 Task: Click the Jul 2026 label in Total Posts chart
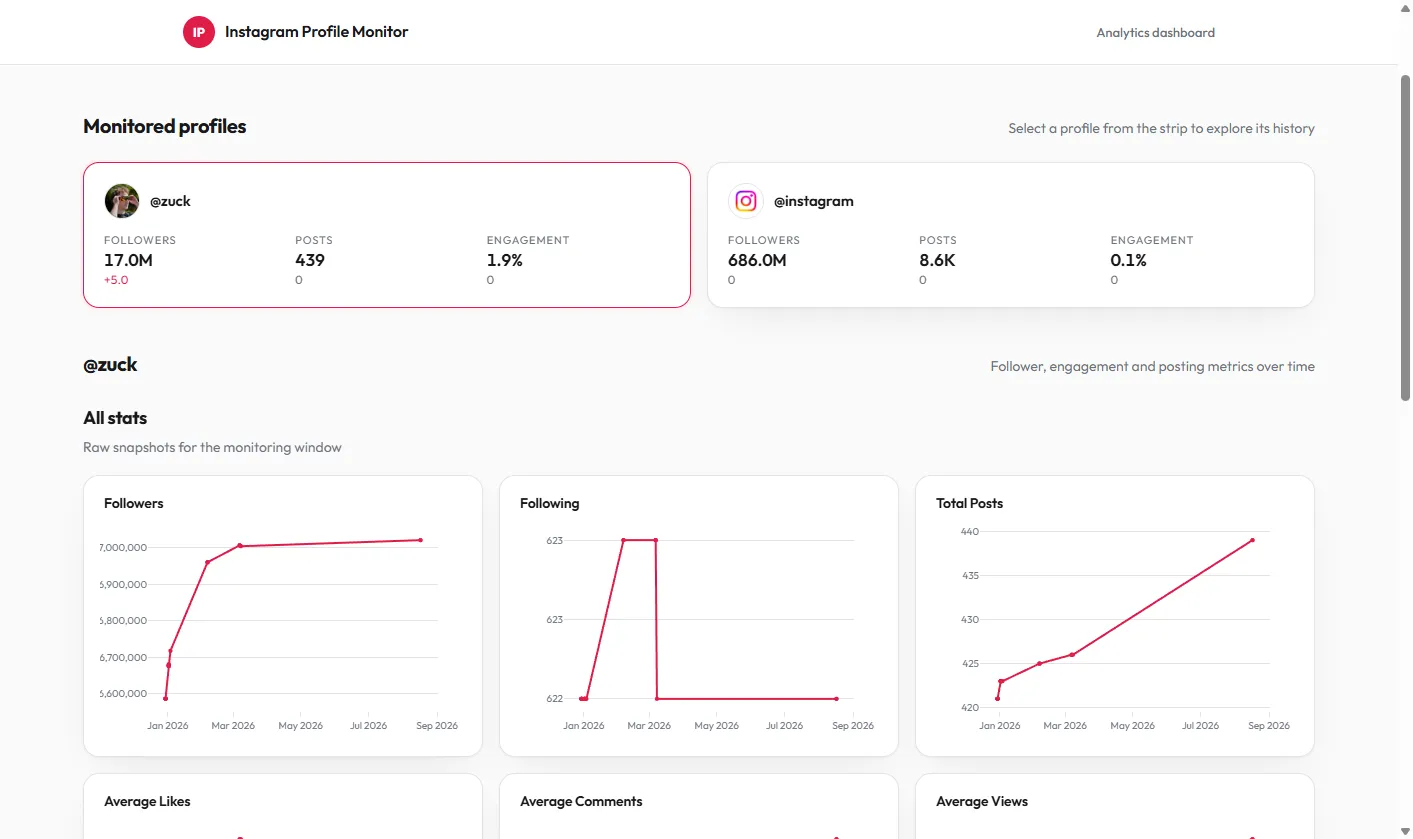(x=1200, y=726)
